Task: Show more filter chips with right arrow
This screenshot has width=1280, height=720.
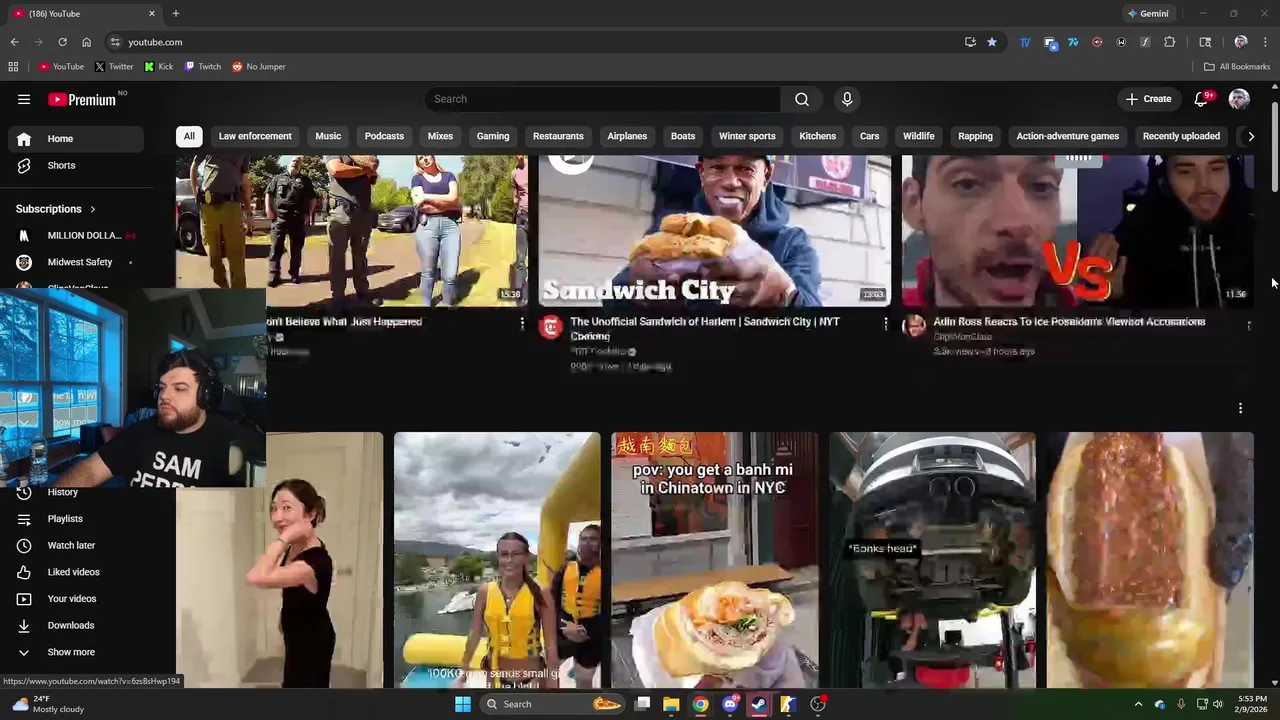Action: [1250, 136]
